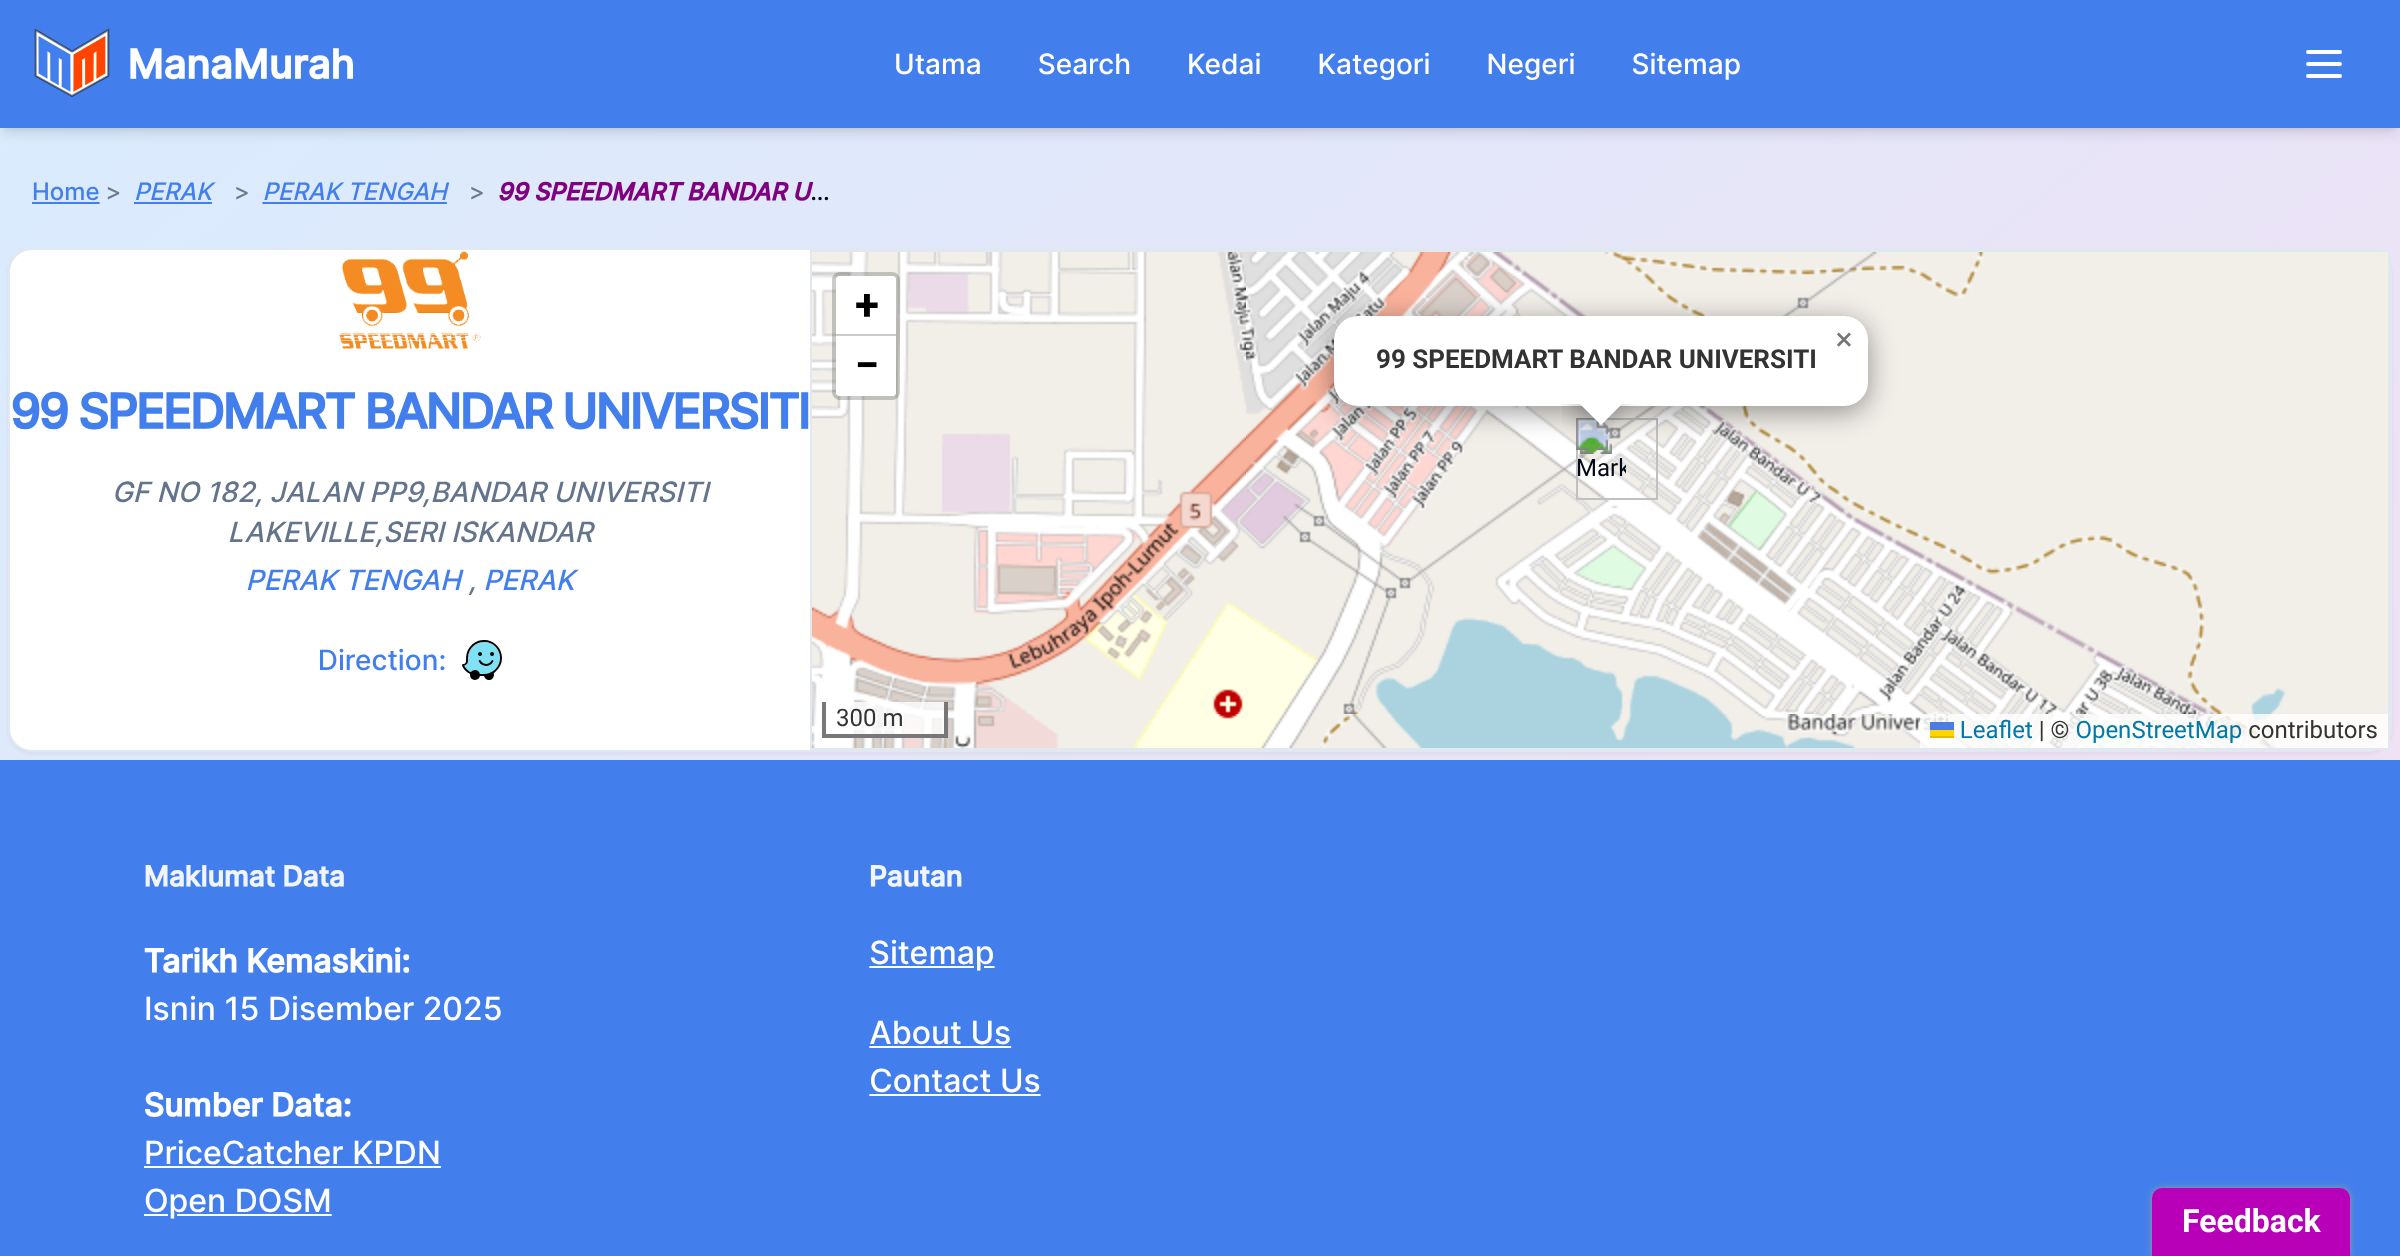
Task: Zoom out on the map
Action: point(866,365)
